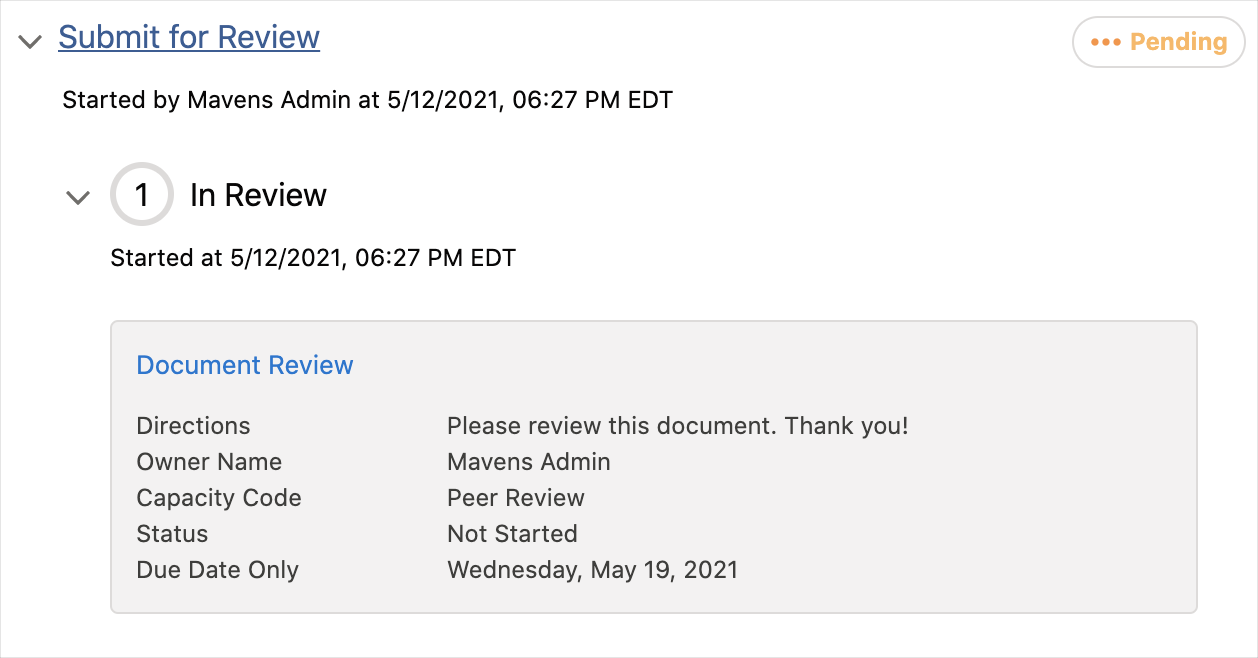
Task: Collapse the In Review step chevron
Action: (78, 197)
